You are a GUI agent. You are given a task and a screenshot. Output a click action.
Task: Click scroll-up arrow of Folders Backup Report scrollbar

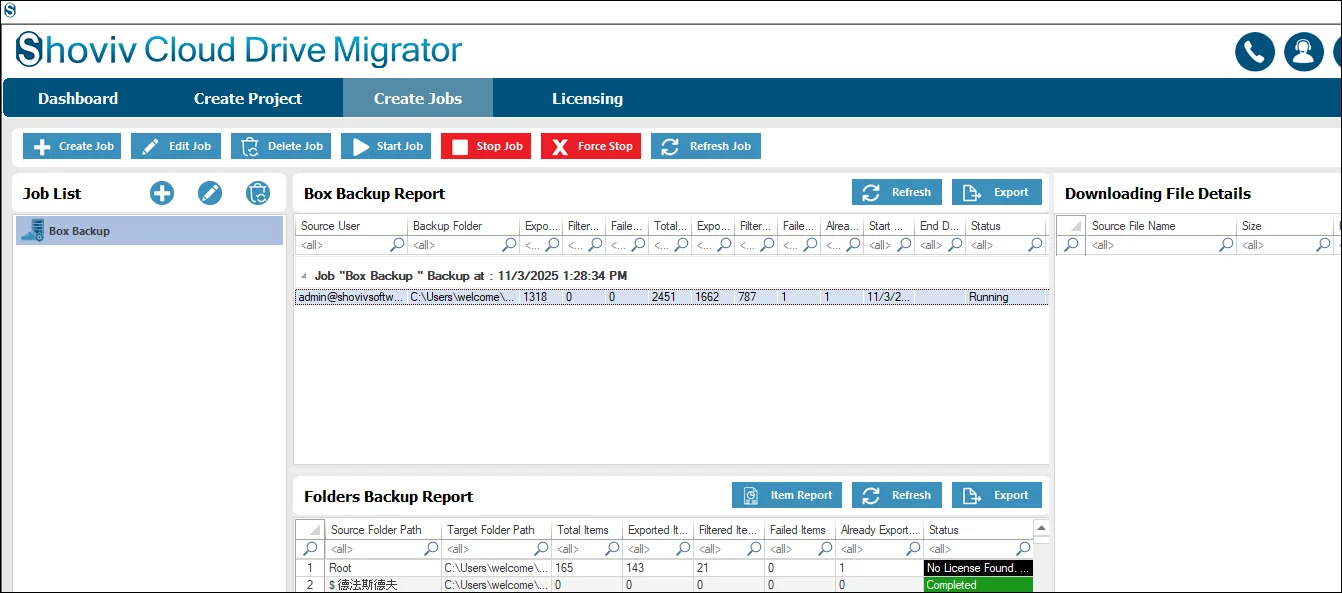tap(1041, 528)
